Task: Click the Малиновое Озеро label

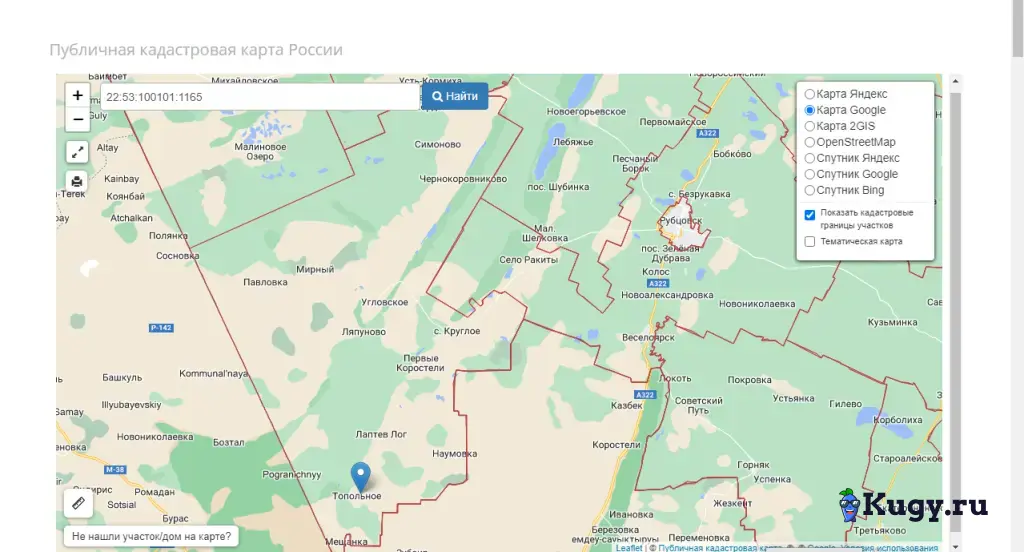Action: coord(260,152)
